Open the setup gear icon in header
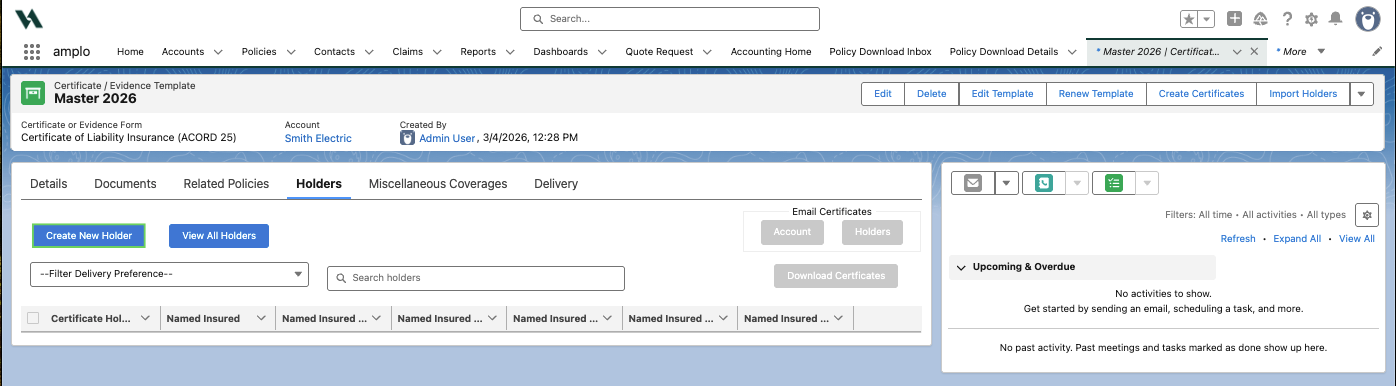 pos(1312,19)
